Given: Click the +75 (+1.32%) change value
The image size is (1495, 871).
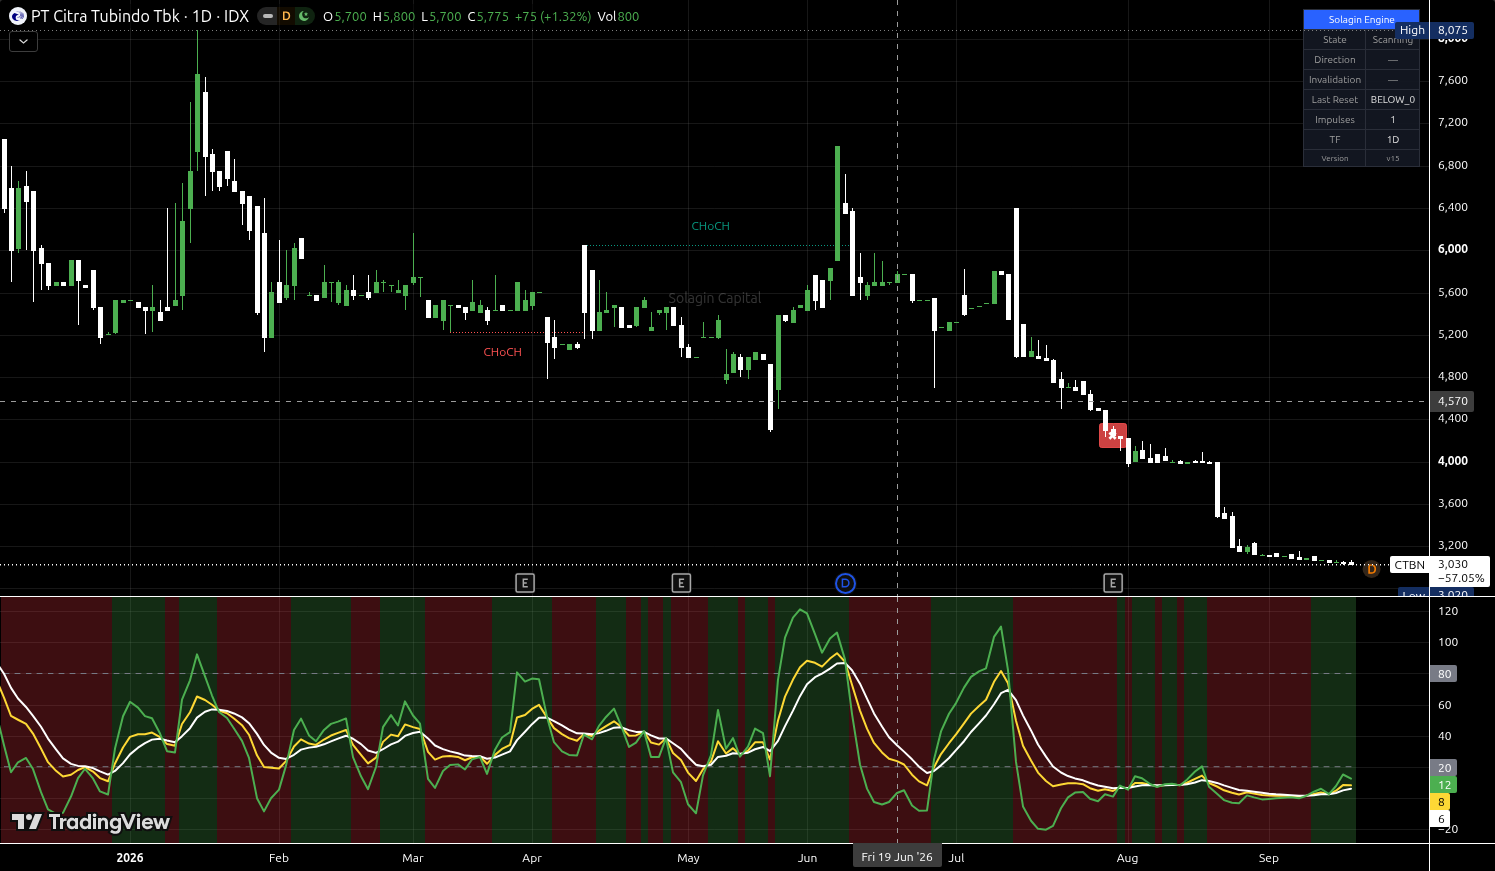Looking at the screenshot, I should point(552,17).
